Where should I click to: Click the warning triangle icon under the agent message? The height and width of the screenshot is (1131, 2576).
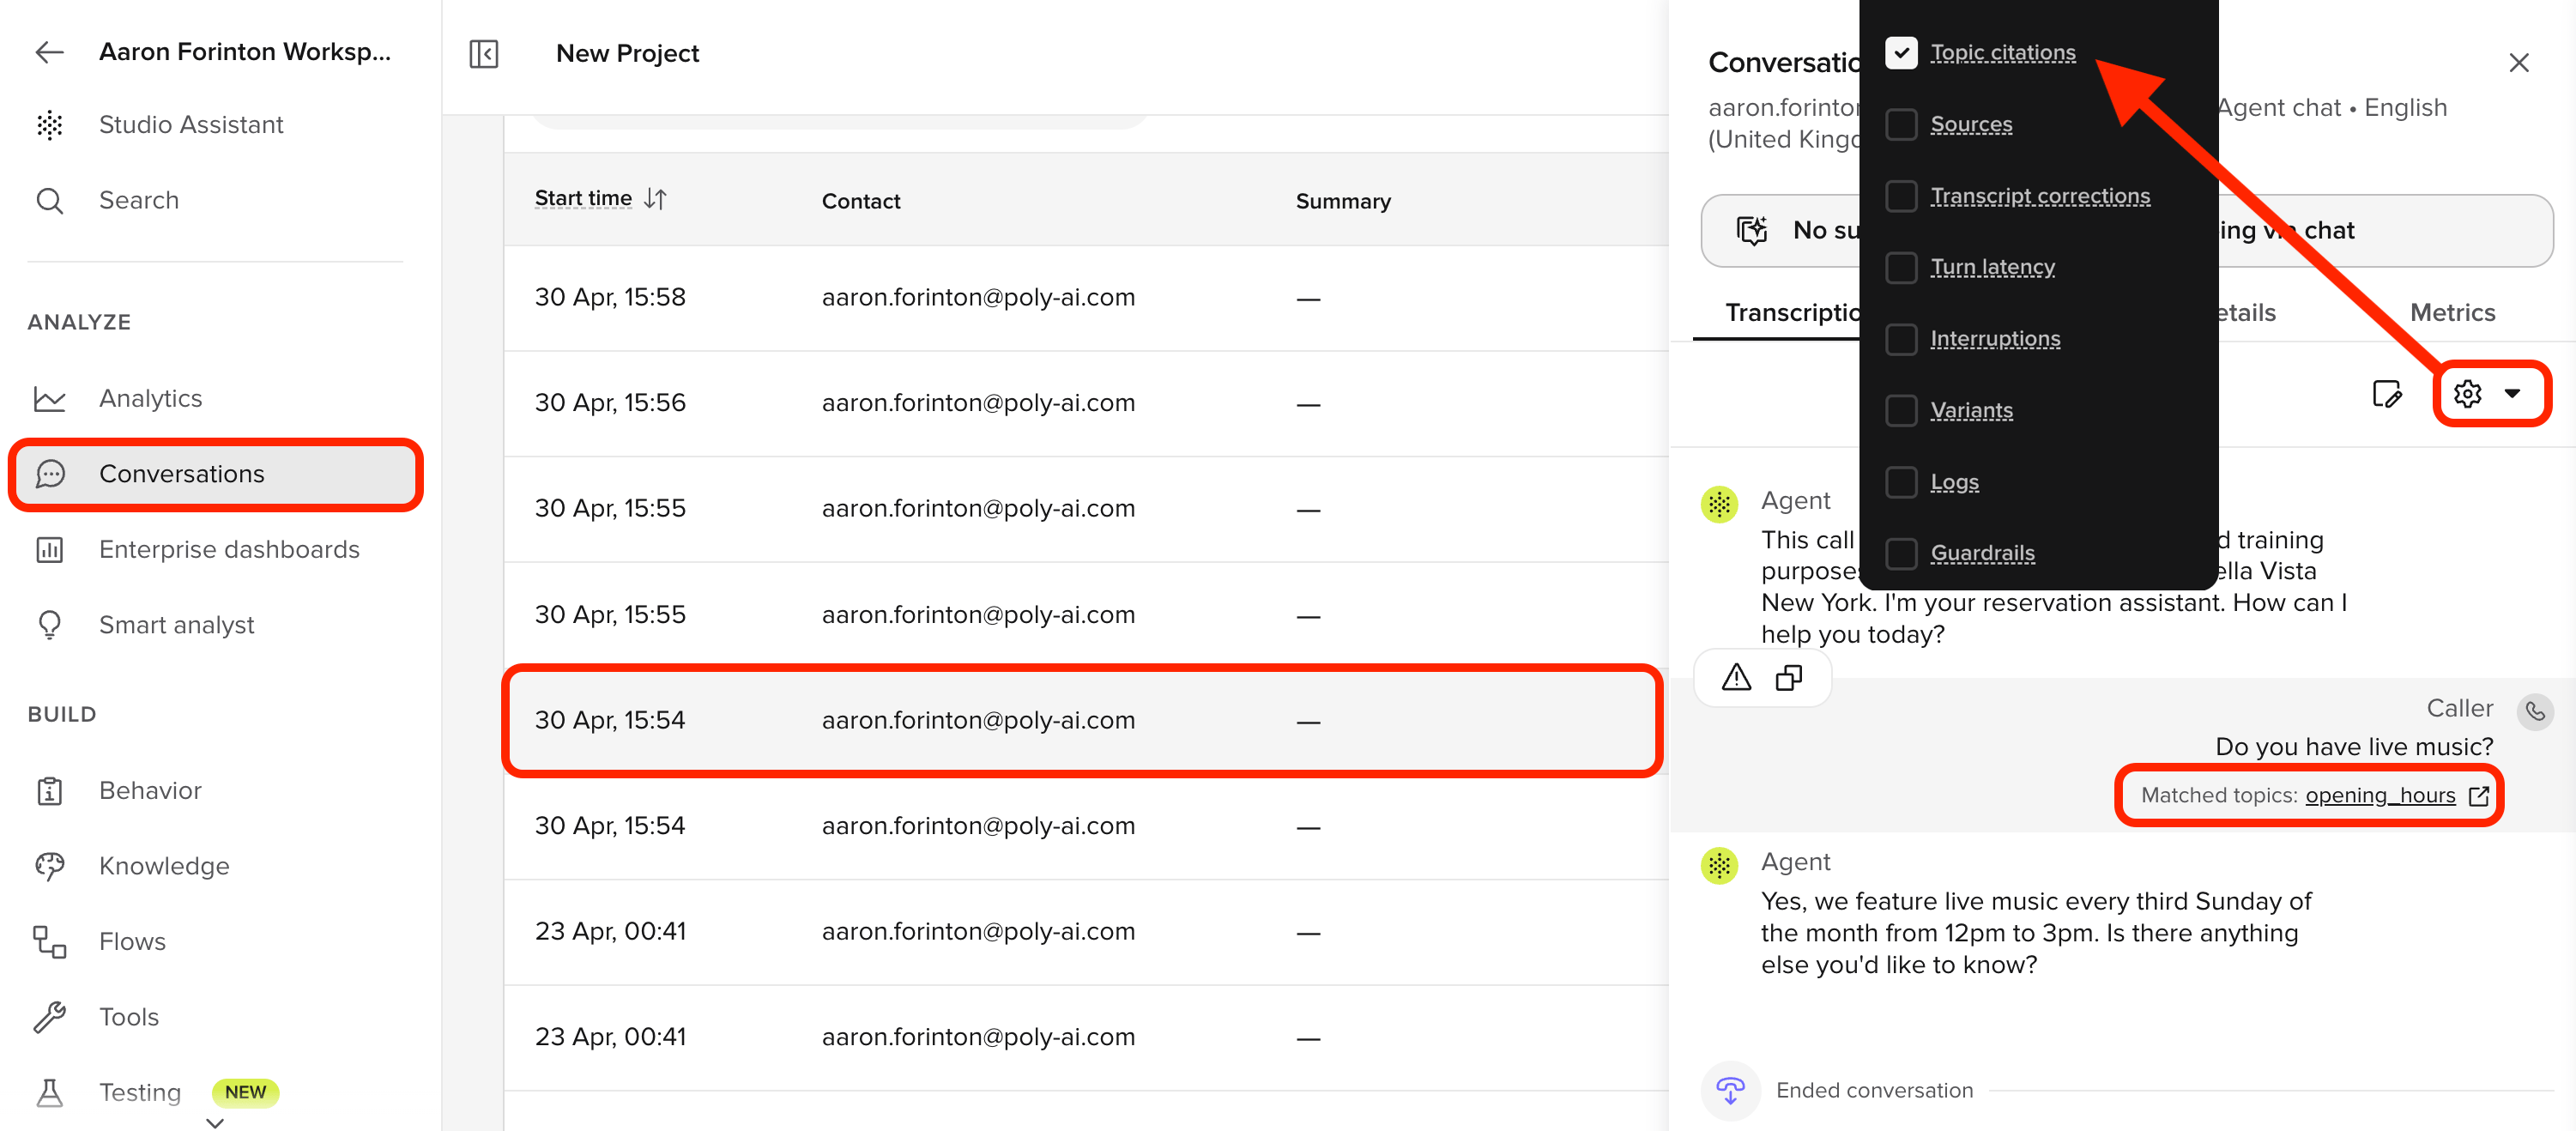point(1736,678)
